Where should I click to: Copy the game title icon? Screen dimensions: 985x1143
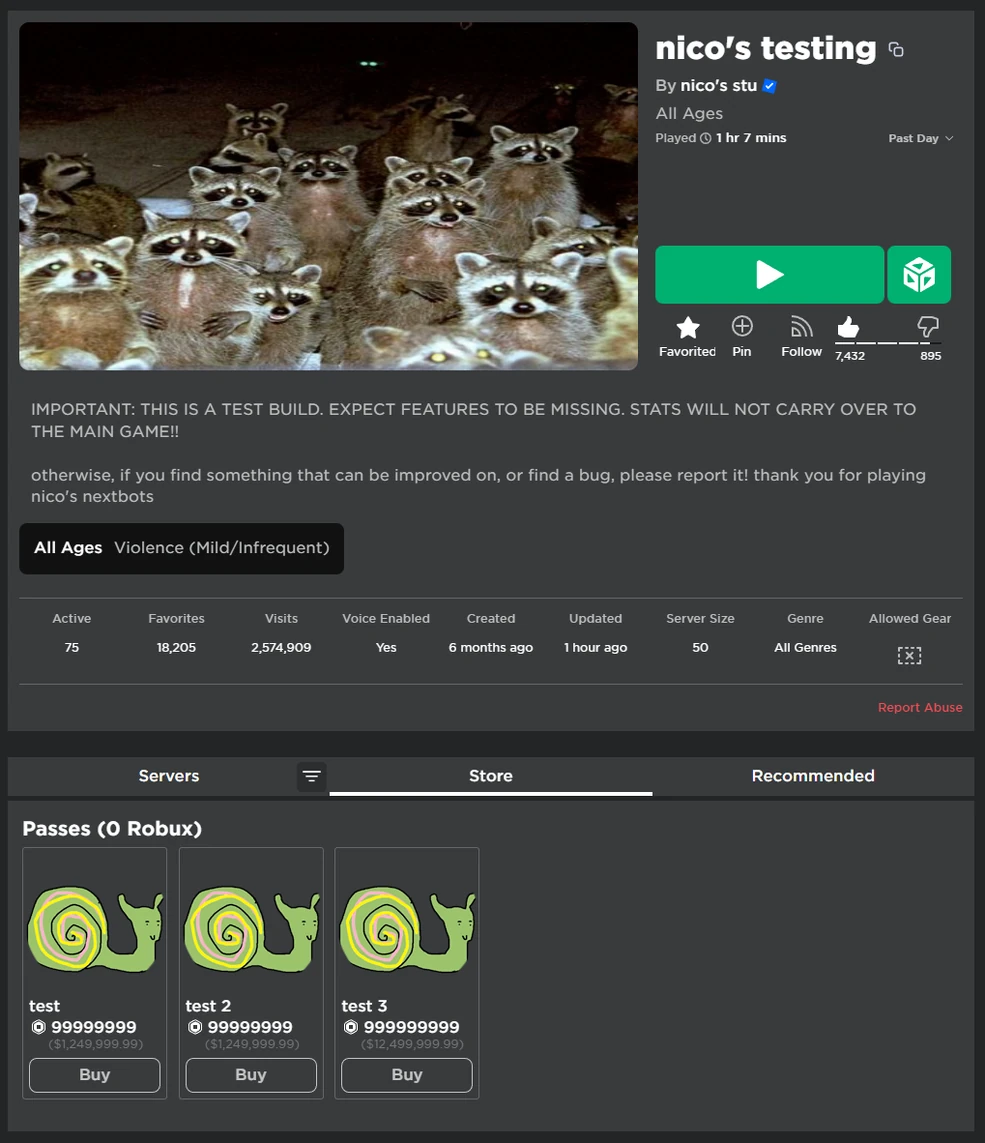(896, 50)
